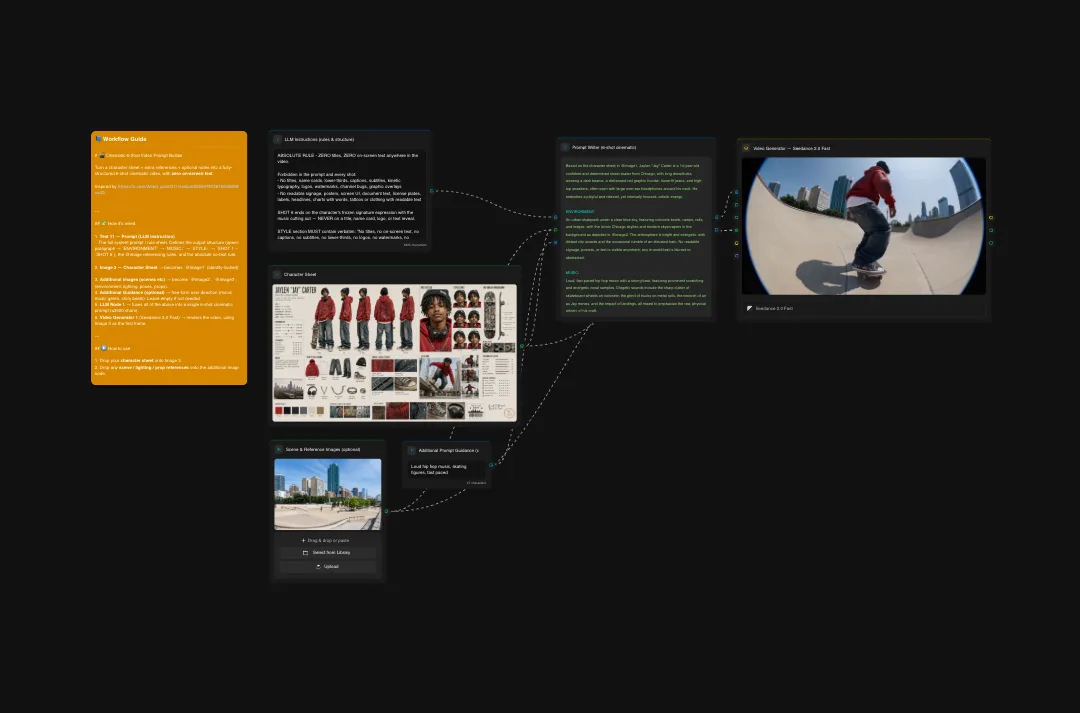This screenshot has height=713, width=1080.
Task: Click the Seedance 2.0 Fast model logo icon
Action: coord(749,309)
